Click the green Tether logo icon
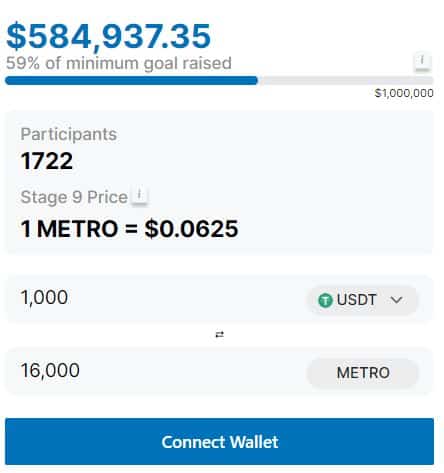Viewport: 444px width, 473px height. click(x=325, y=300)
